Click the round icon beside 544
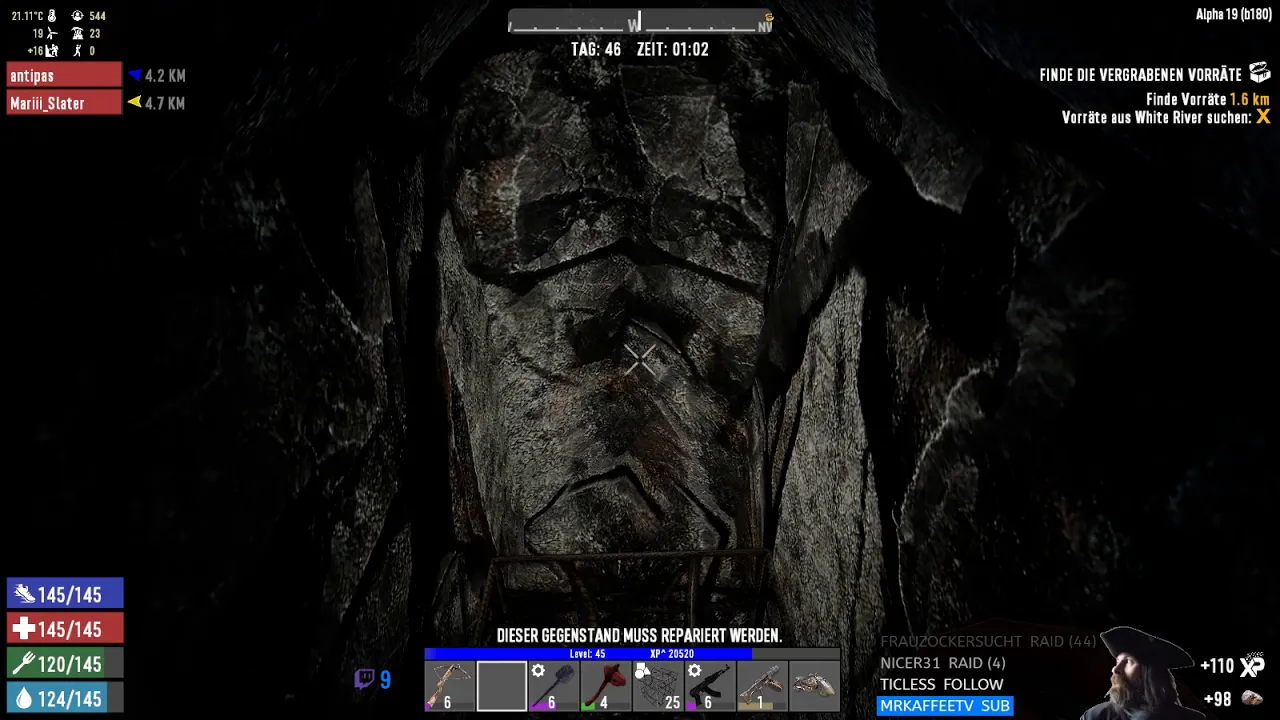The width and height of the screenshot is (1280, 720). click(x=77, y=16)
